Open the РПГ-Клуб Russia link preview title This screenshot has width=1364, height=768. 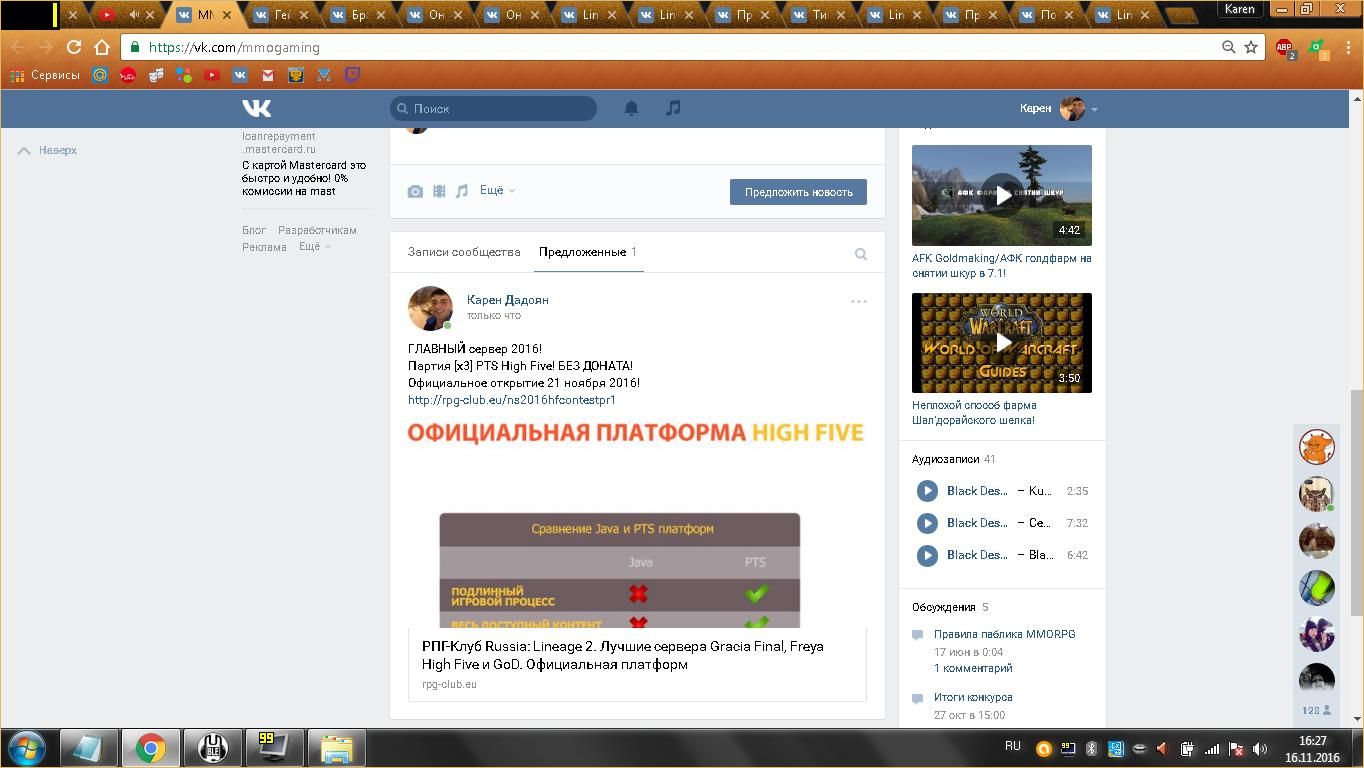tap(623, 655)
